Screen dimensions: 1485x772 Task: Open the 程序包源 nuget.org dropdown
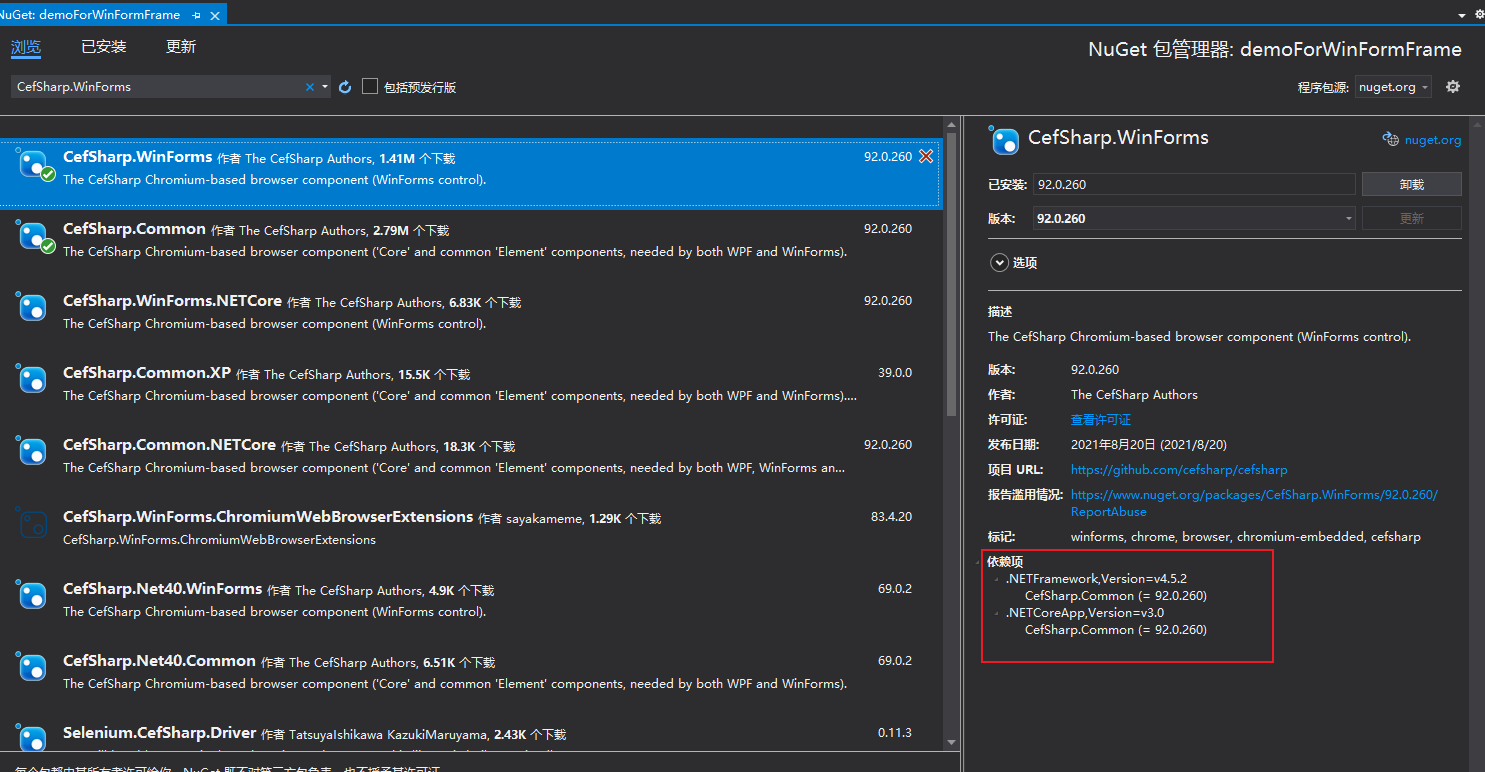point(1394,87)
